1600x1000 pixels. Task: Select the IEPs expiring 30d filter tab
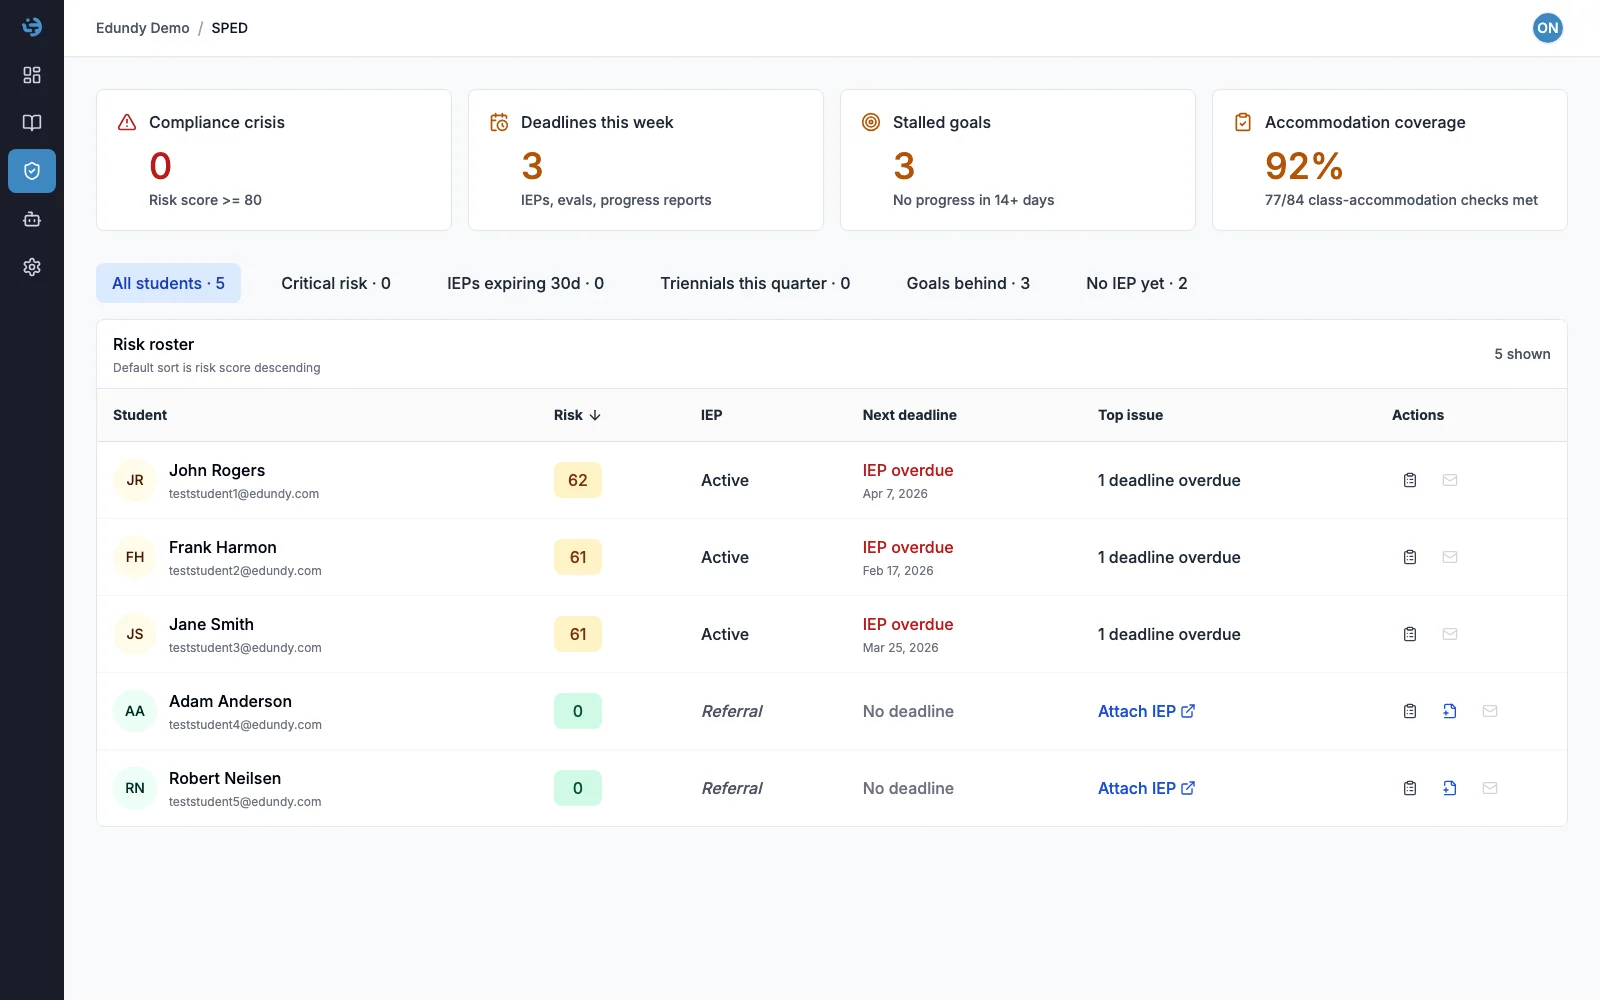525,283
